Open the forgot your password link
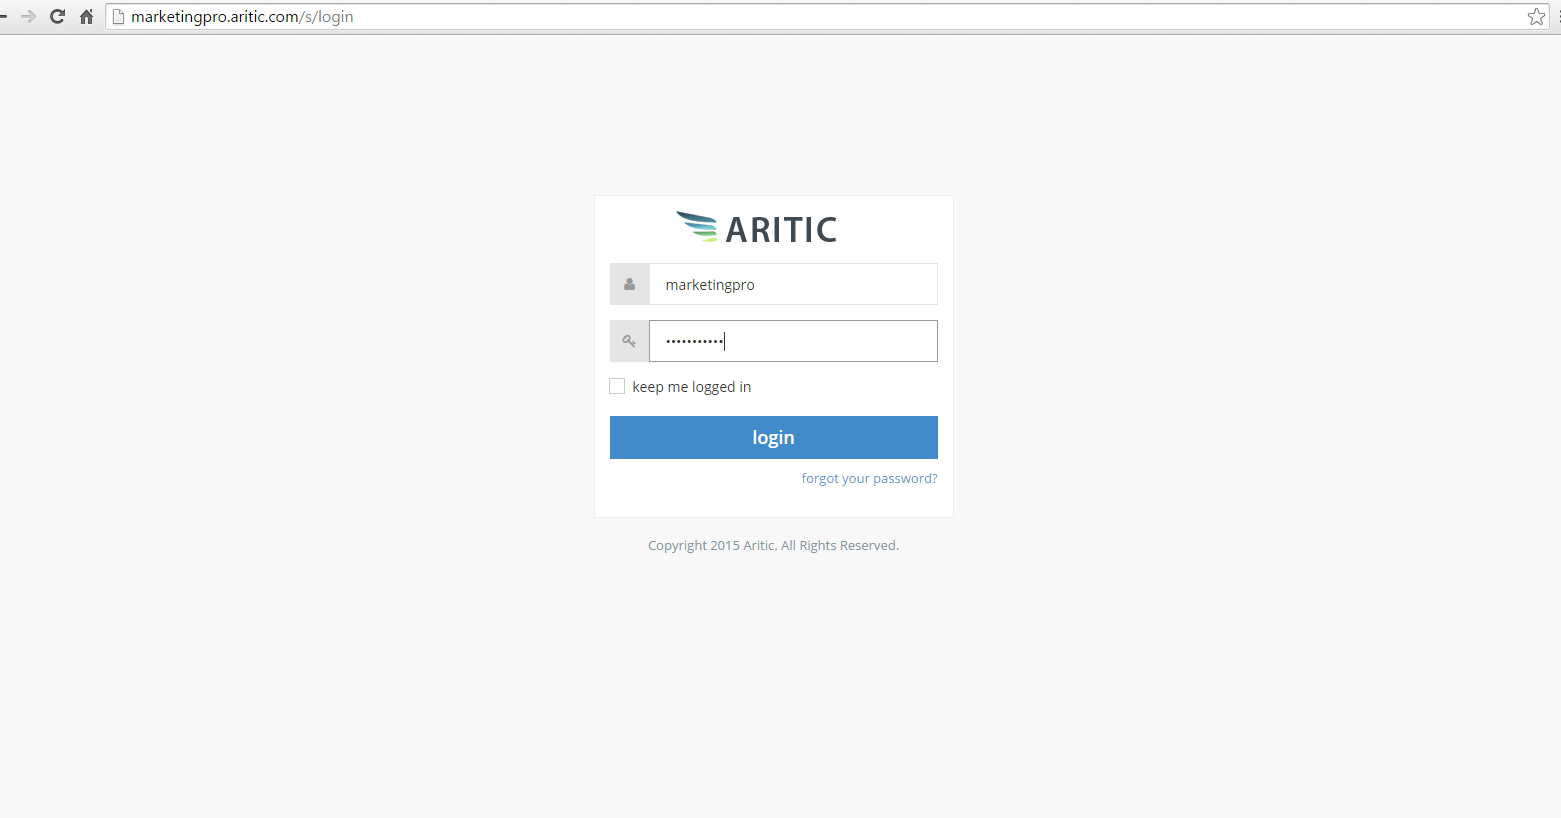Image resolution: width=1561 pixels, height=818 pixels. (869, 479)
